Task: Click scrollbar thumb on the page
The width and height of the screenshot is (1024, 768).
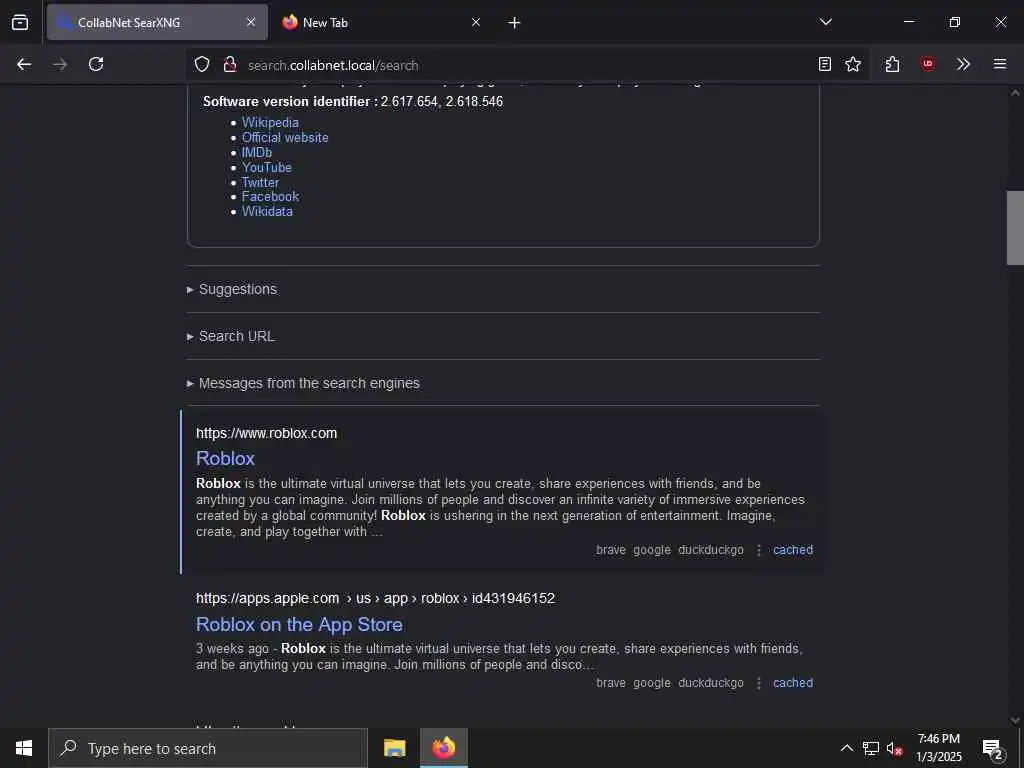Action: tap(1015, 228)
